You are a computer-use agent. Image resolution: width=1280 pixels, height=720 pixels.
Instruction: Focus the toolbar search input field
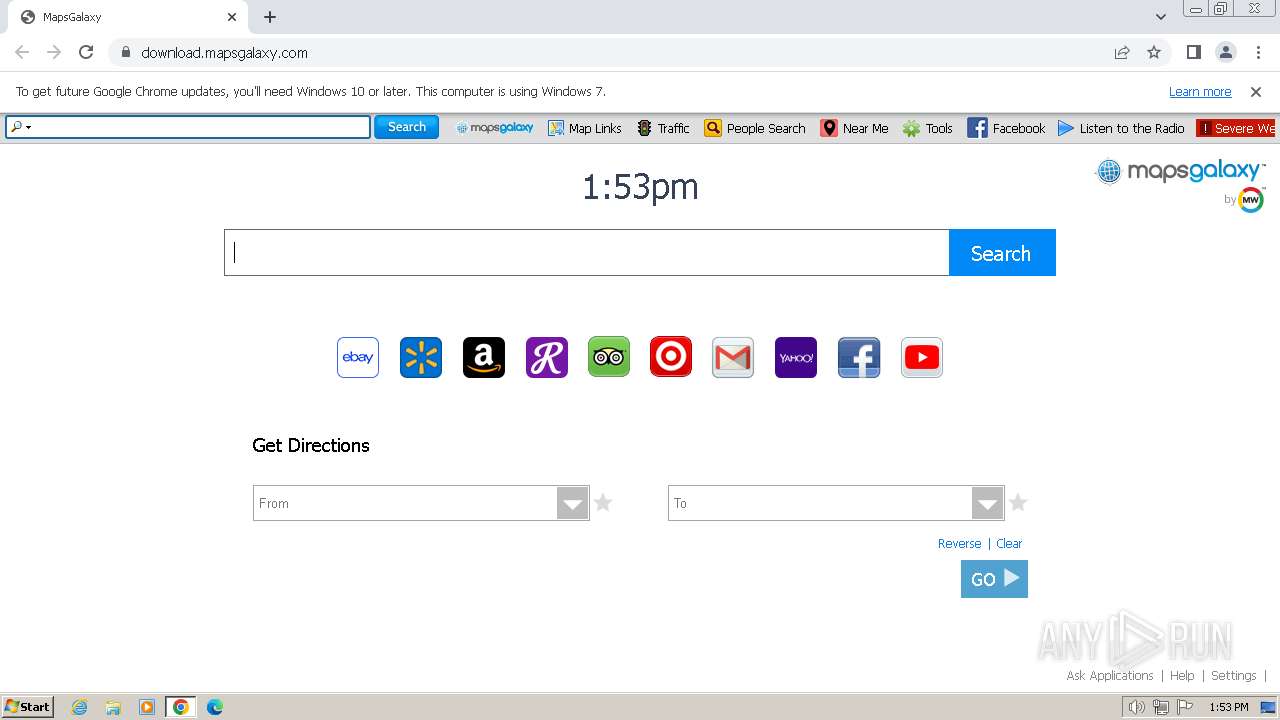(202, 127)
